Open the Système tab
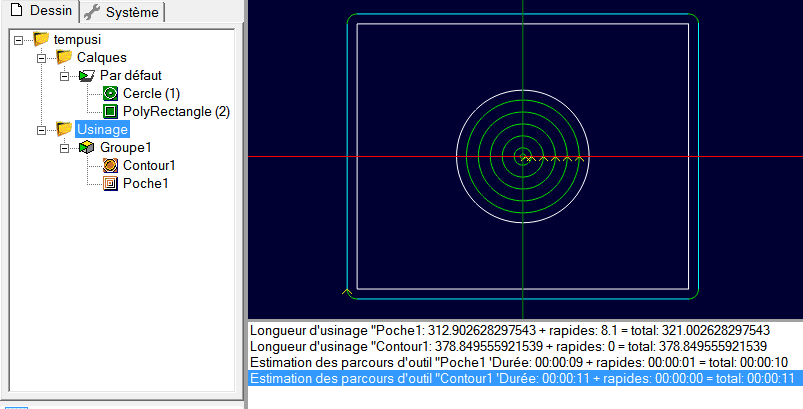Image resolution: width=803 pixels, height=409 pixels. (122, 13)
